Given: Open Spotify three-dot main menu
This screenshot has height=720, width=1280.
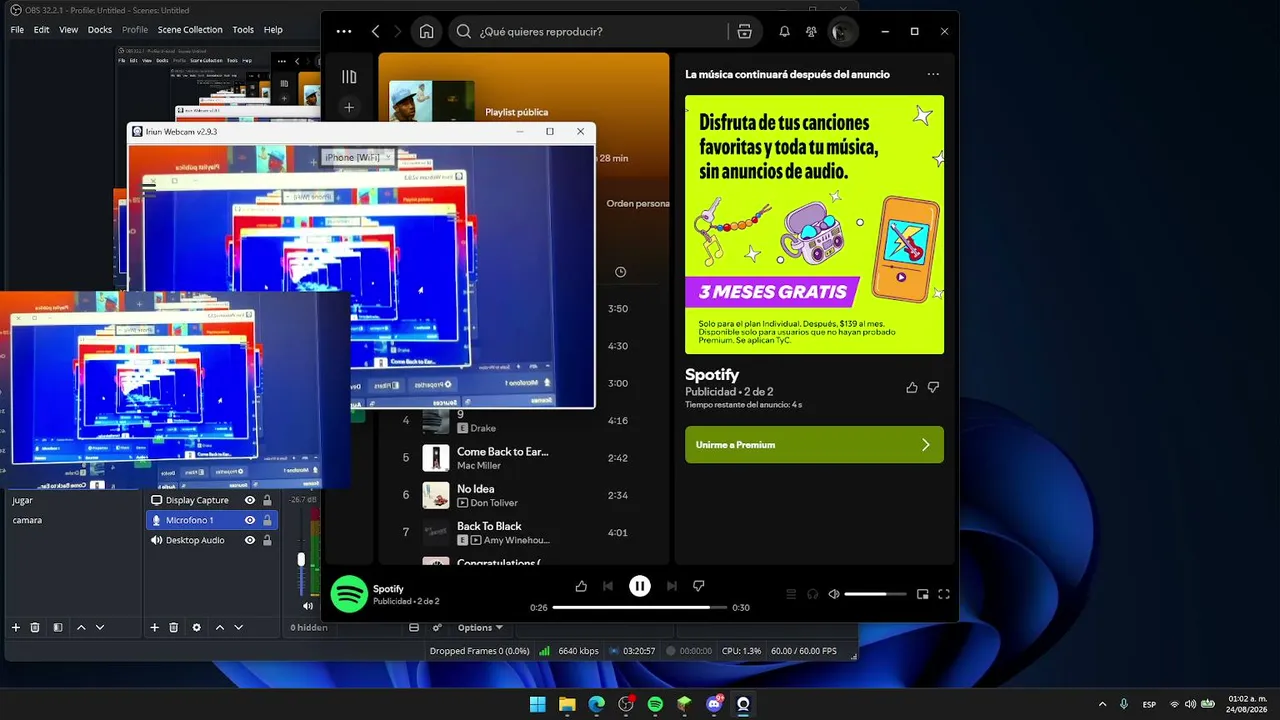Looking at the screenshot, I should (x=344, y=31).
